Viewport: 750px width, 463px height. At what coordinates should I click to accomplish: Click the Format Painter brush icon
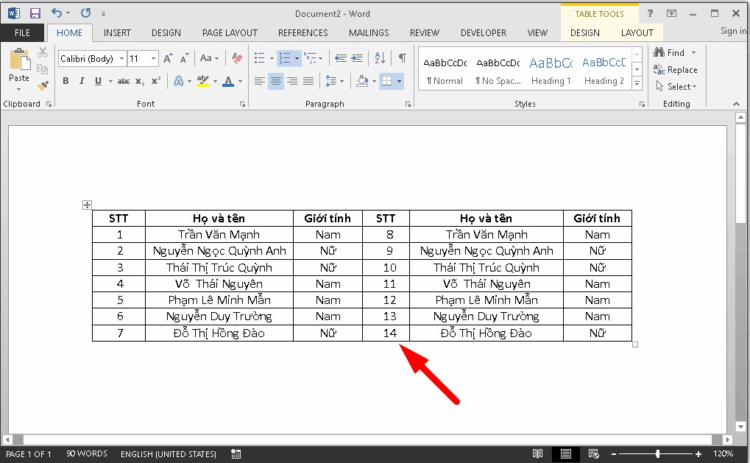point(42,86)
